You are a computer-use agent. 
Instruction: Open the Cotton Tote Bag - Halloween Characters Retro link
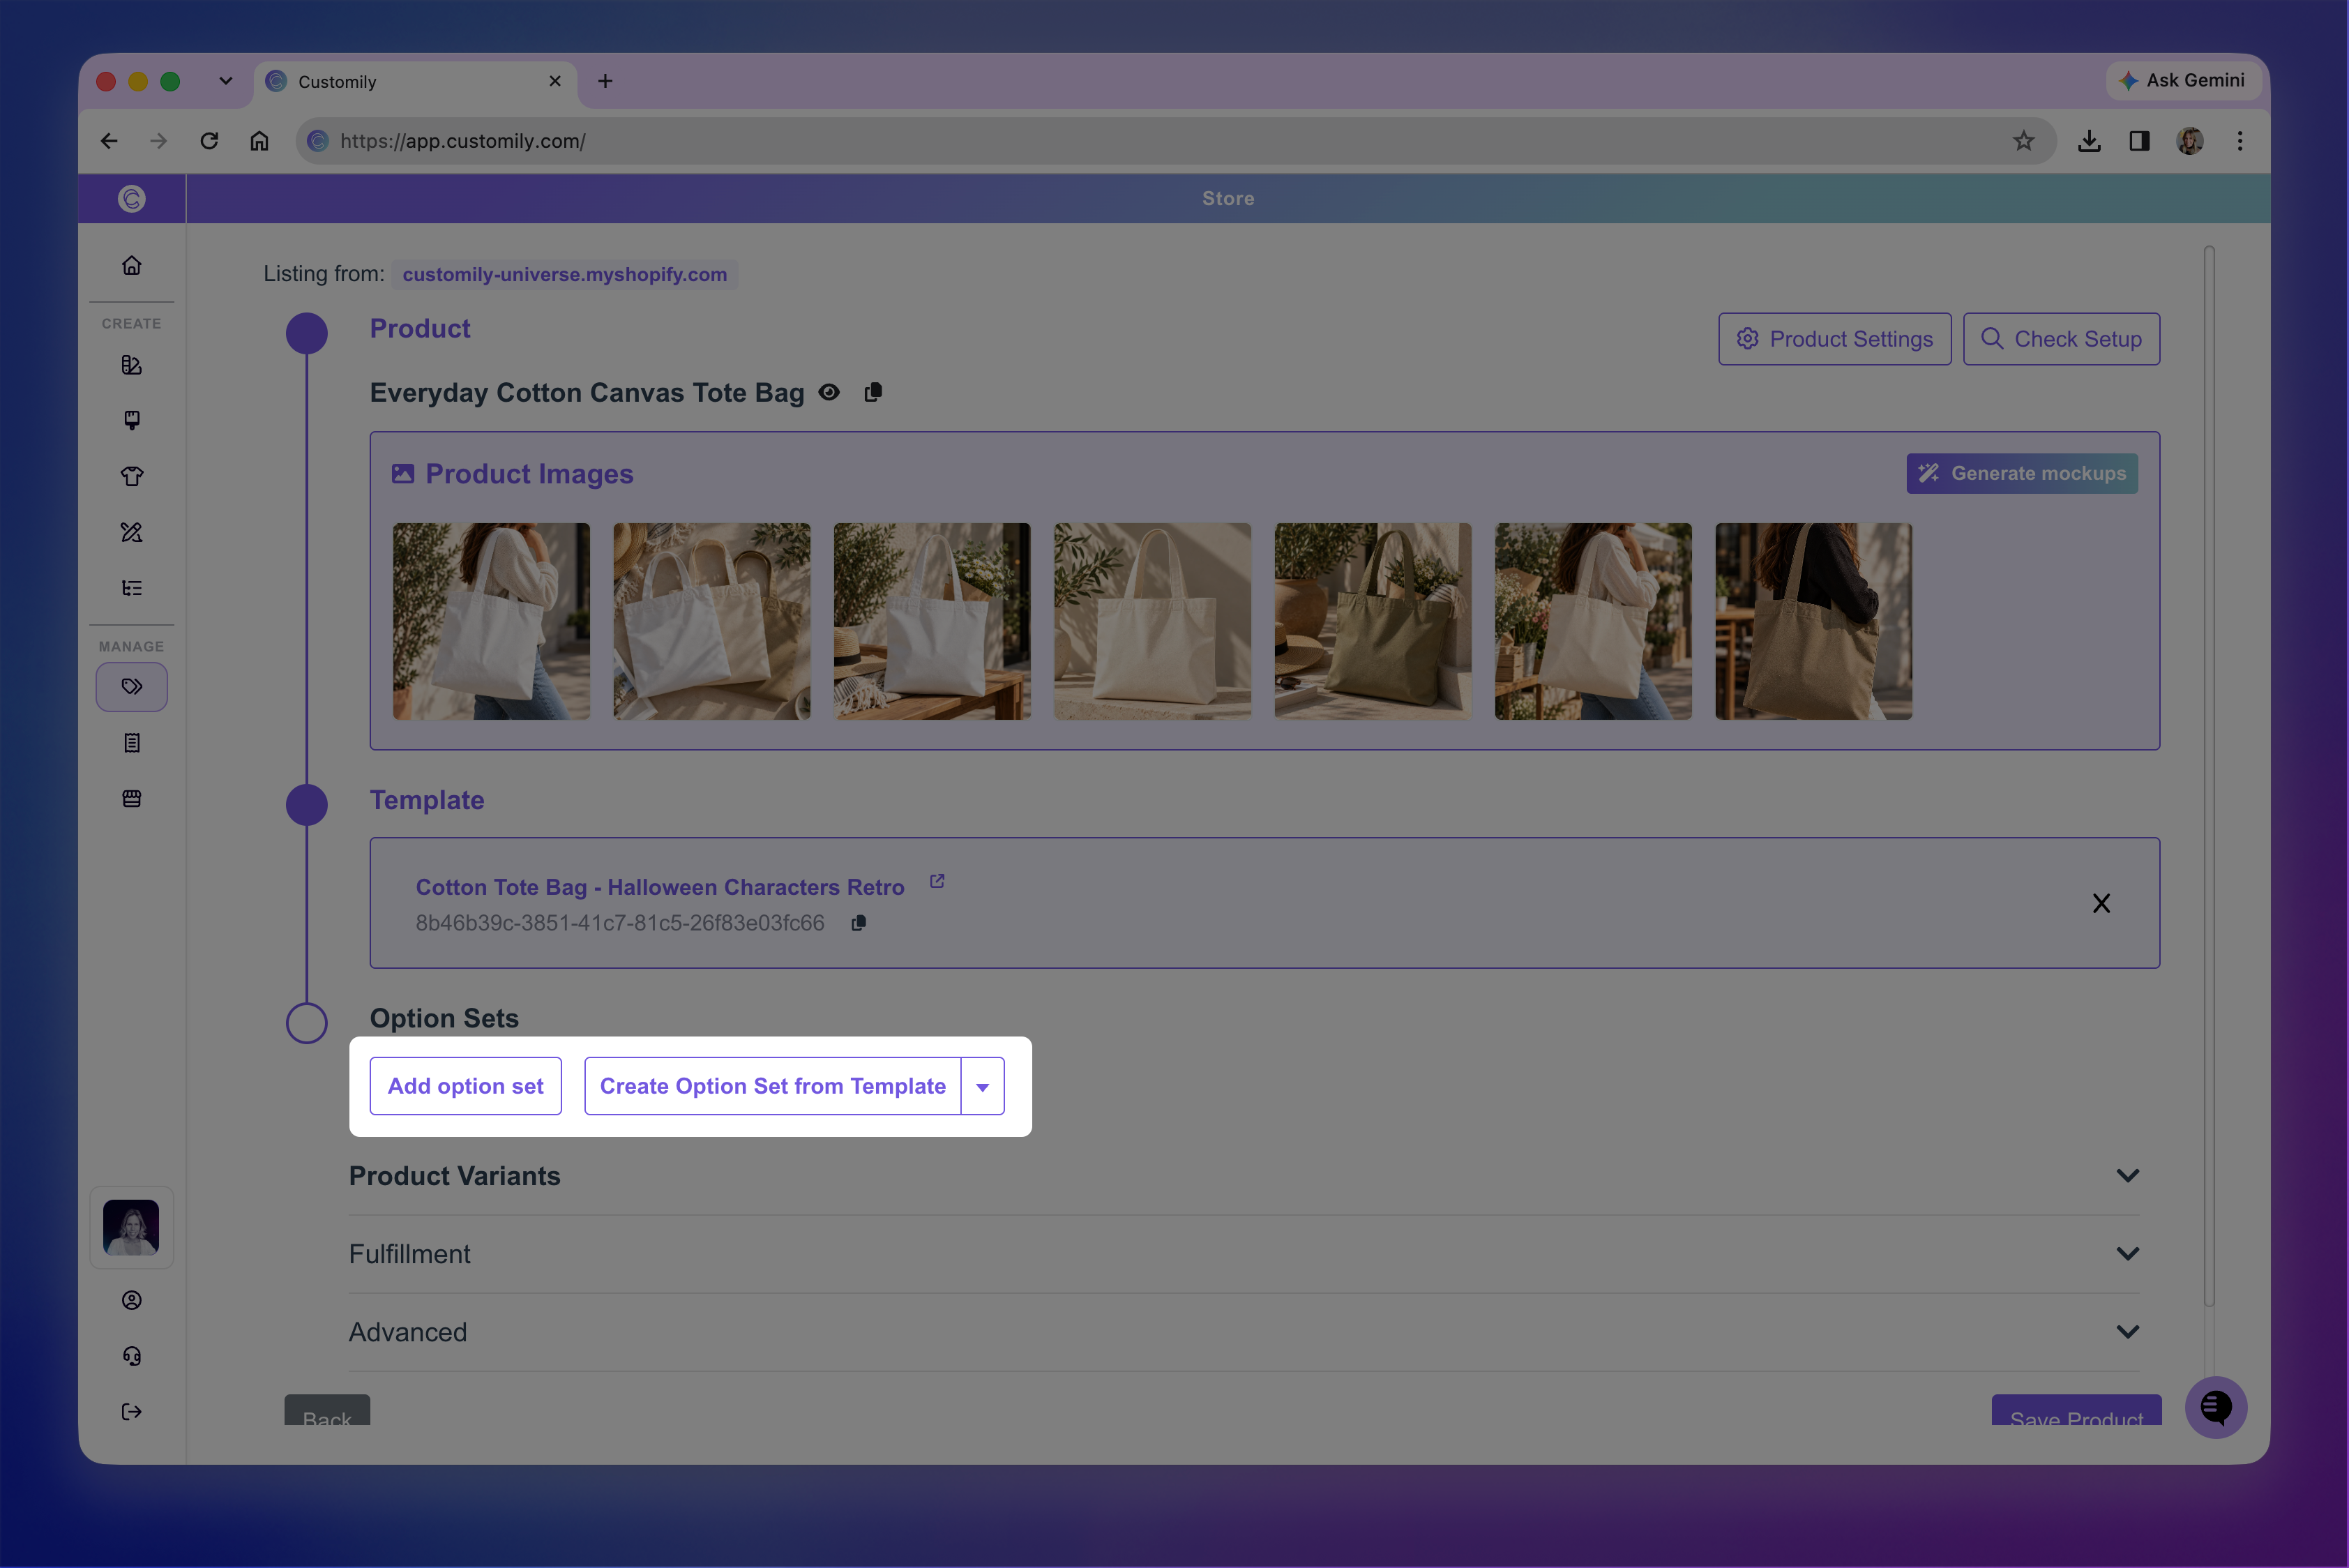[660, 887]
